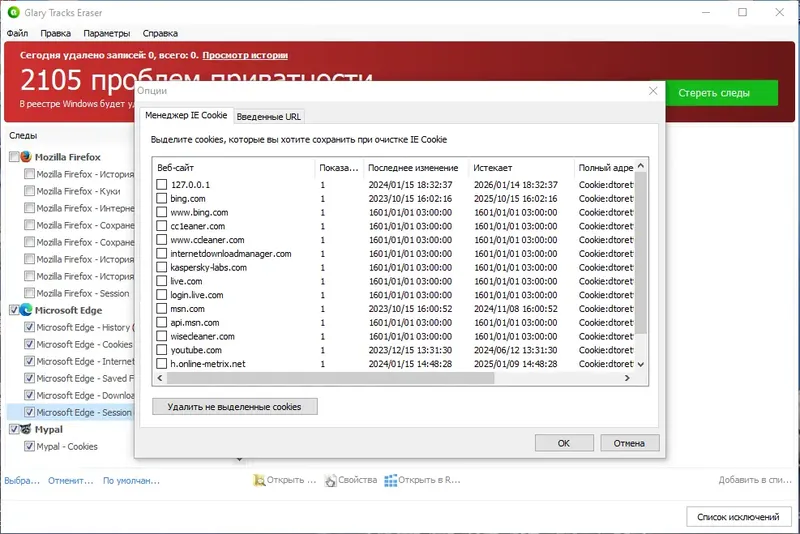The image size is (800, 534).
Task: Check the login.live.com cookie box
Action: 162,294
